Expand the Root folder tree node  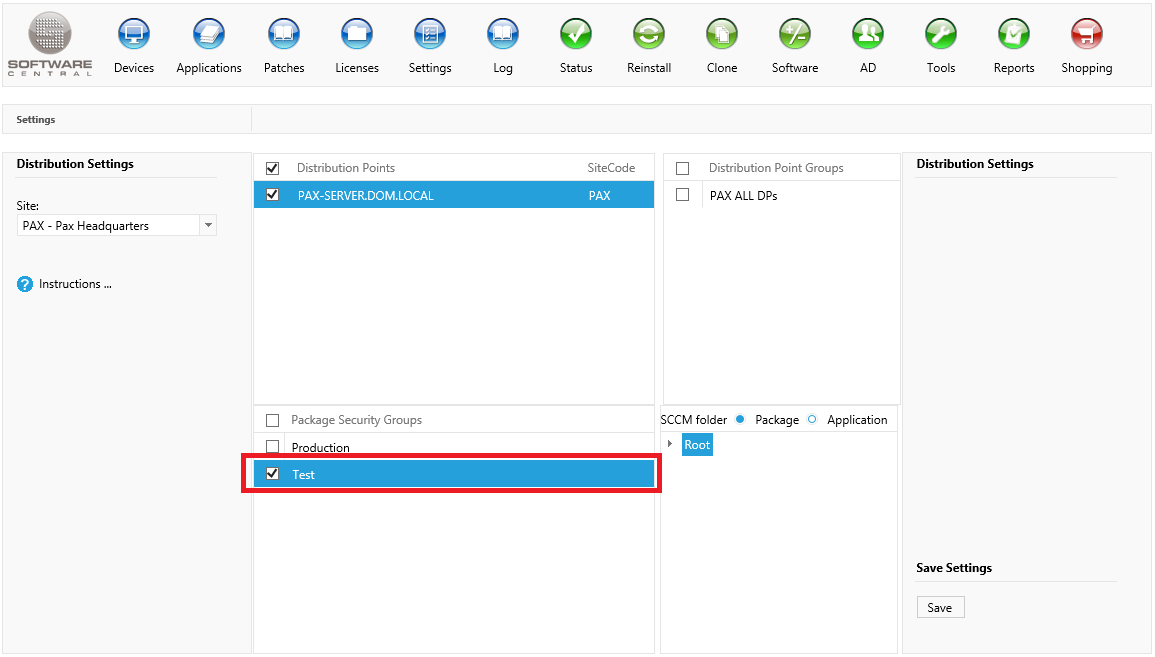[670, 444]
